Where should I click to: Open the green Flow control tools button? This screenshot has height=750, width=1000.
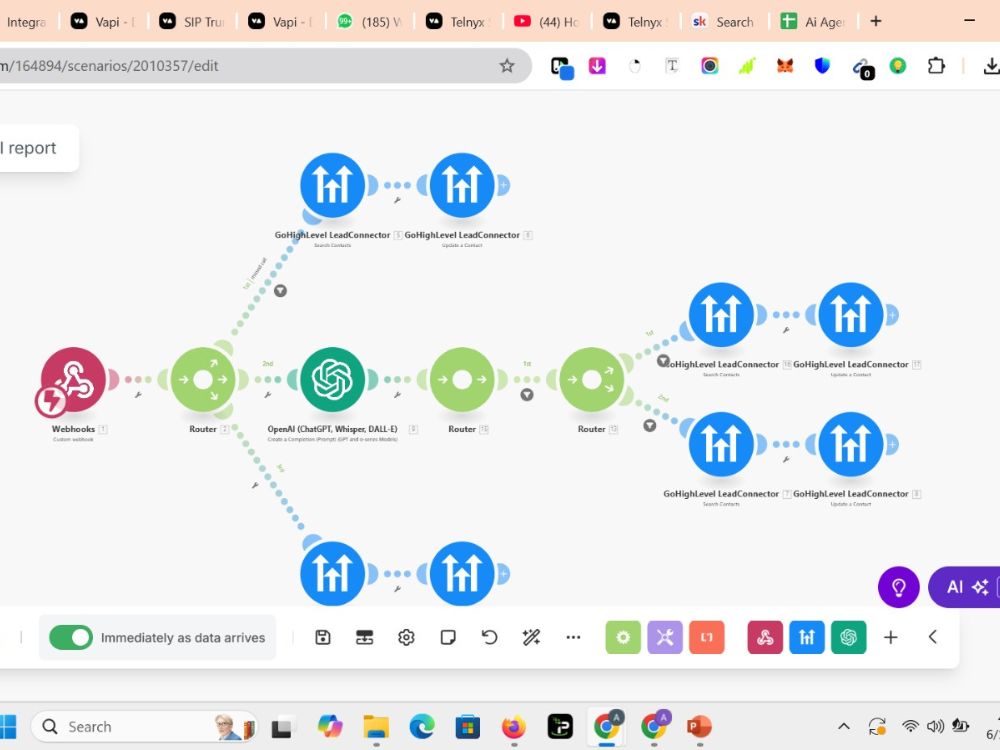pos(623,637)
